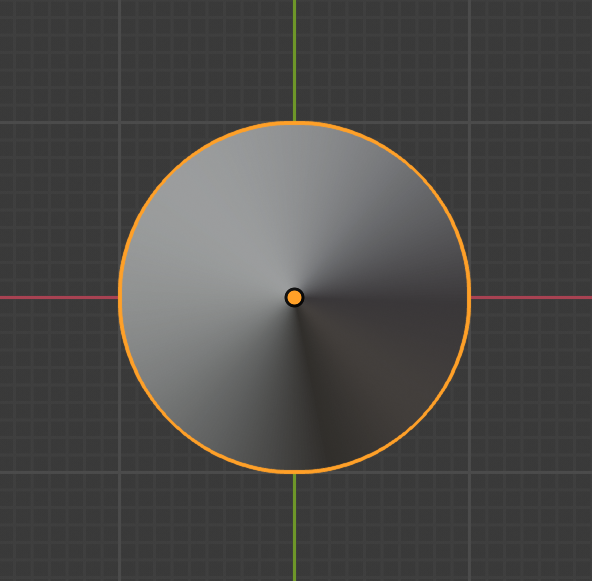Click the orange outline on the cone's left edge
The image size is (592, 581).
pyautogui.click(x=120, y=297)
